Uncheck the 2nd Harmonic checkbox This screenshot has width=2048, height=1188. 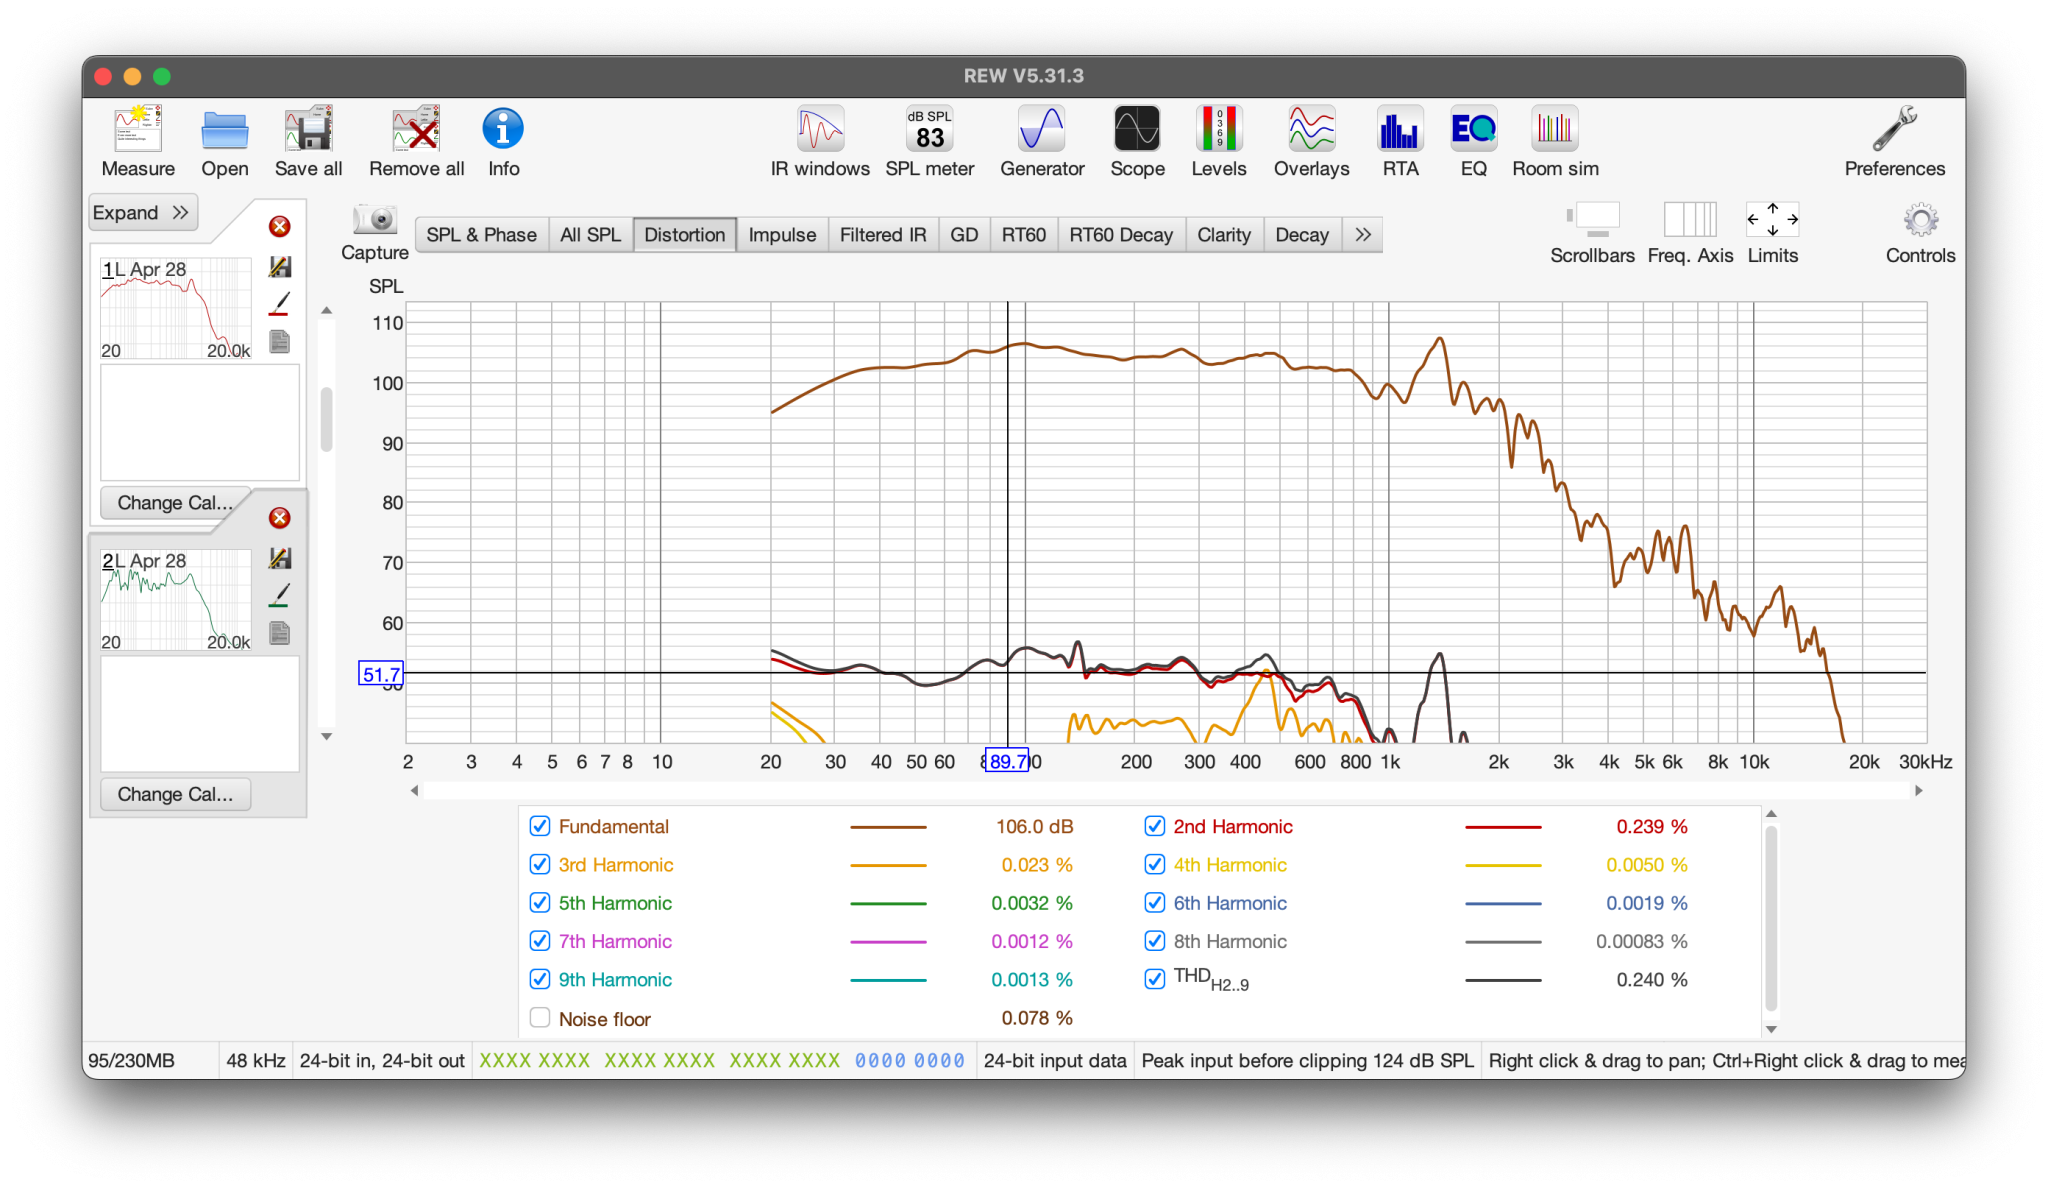point(1155,826)
